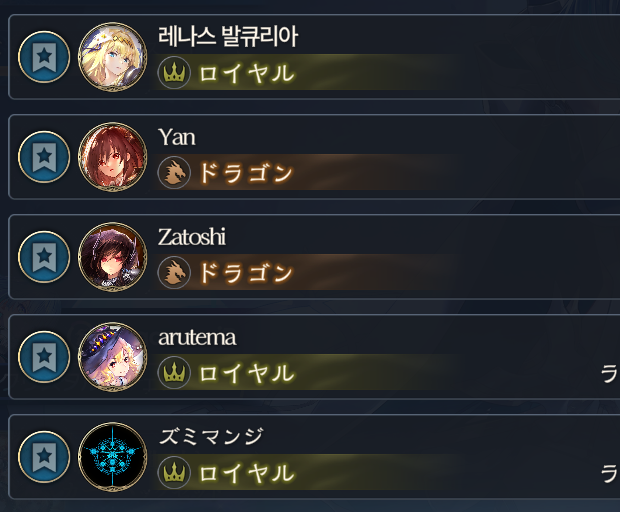Viewport: 620px width, 512px height.
Task: Toggle favorite star for arutema
Action: [44, 357]
